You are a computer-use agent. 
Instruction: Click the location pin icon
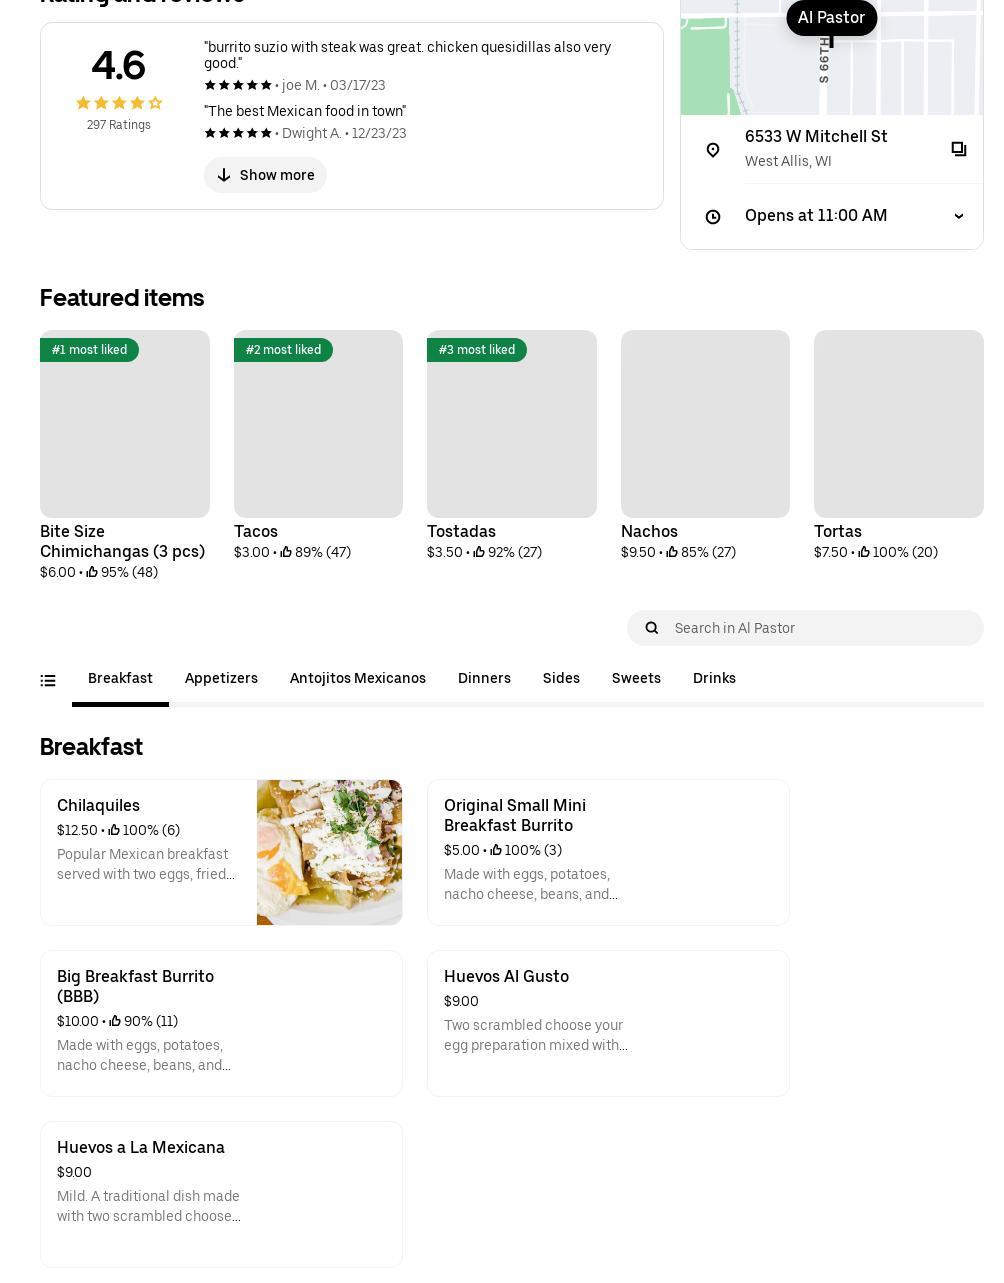(x=713, y=150)
